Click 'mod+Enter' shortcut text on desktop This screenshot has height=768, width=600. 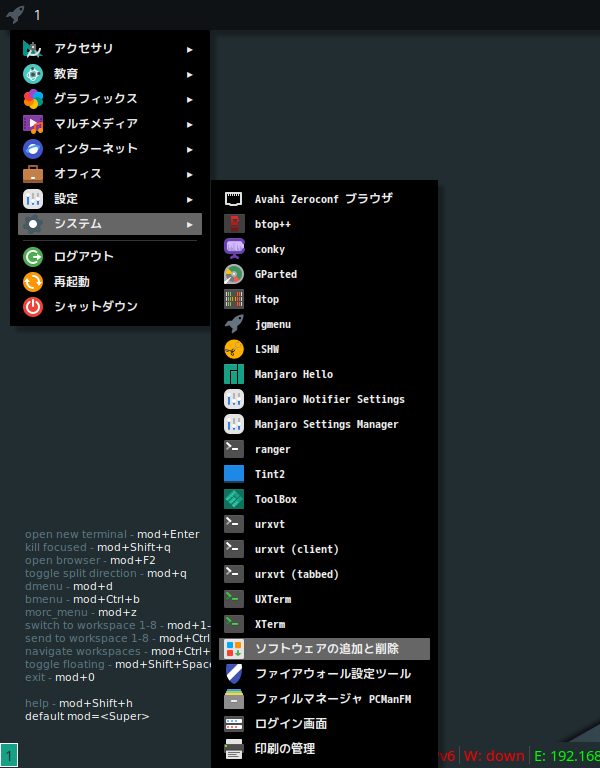click(168, 534)
